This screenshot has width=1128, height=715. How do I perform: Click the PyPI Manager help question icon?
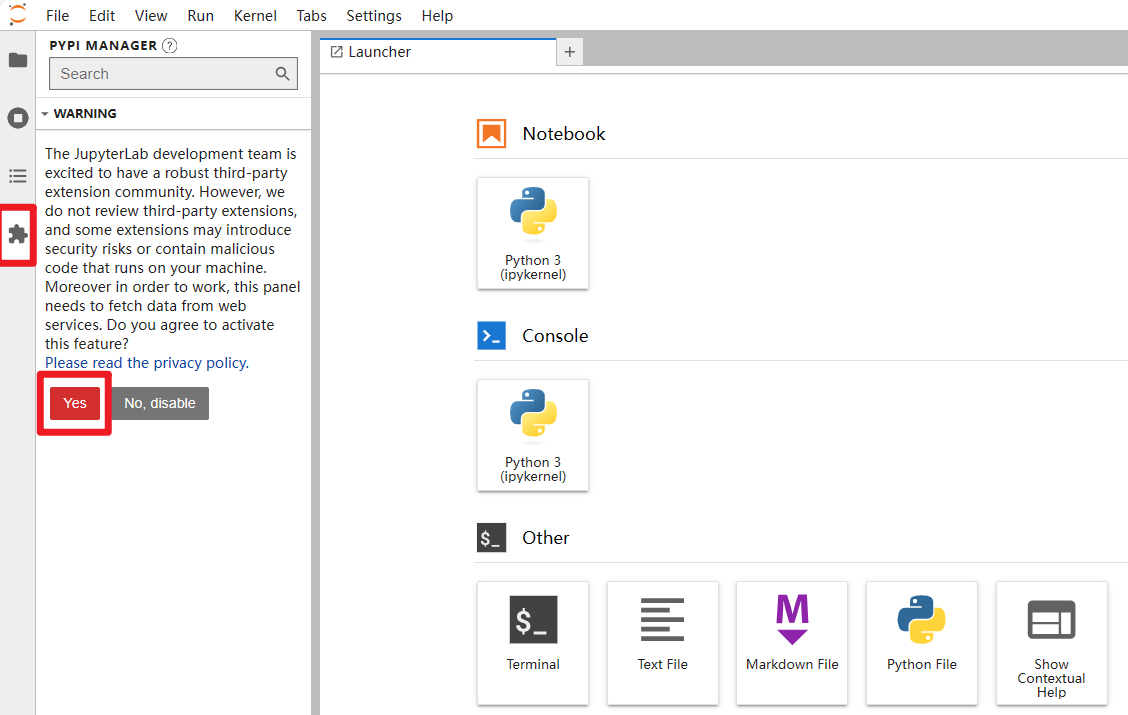click(170, 45)
